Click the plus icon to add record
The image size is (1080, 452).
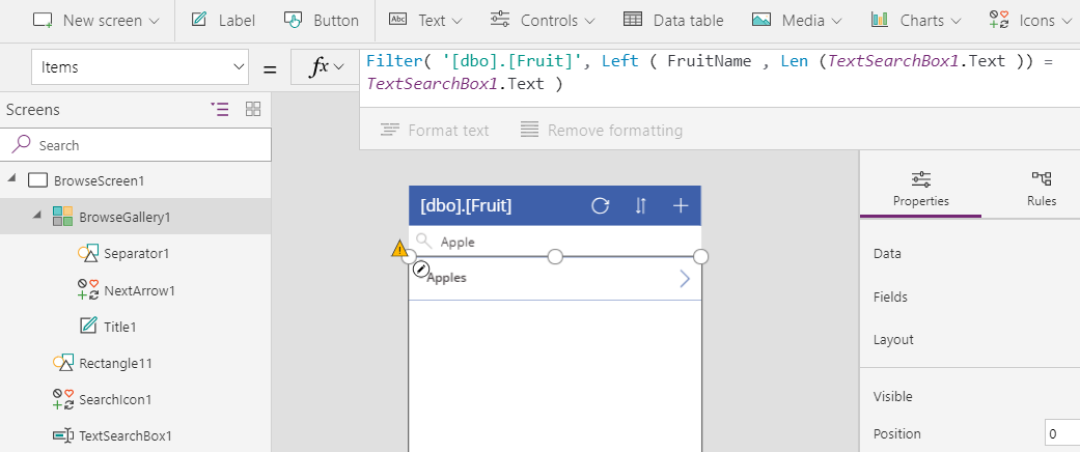(x=681, y=205)
